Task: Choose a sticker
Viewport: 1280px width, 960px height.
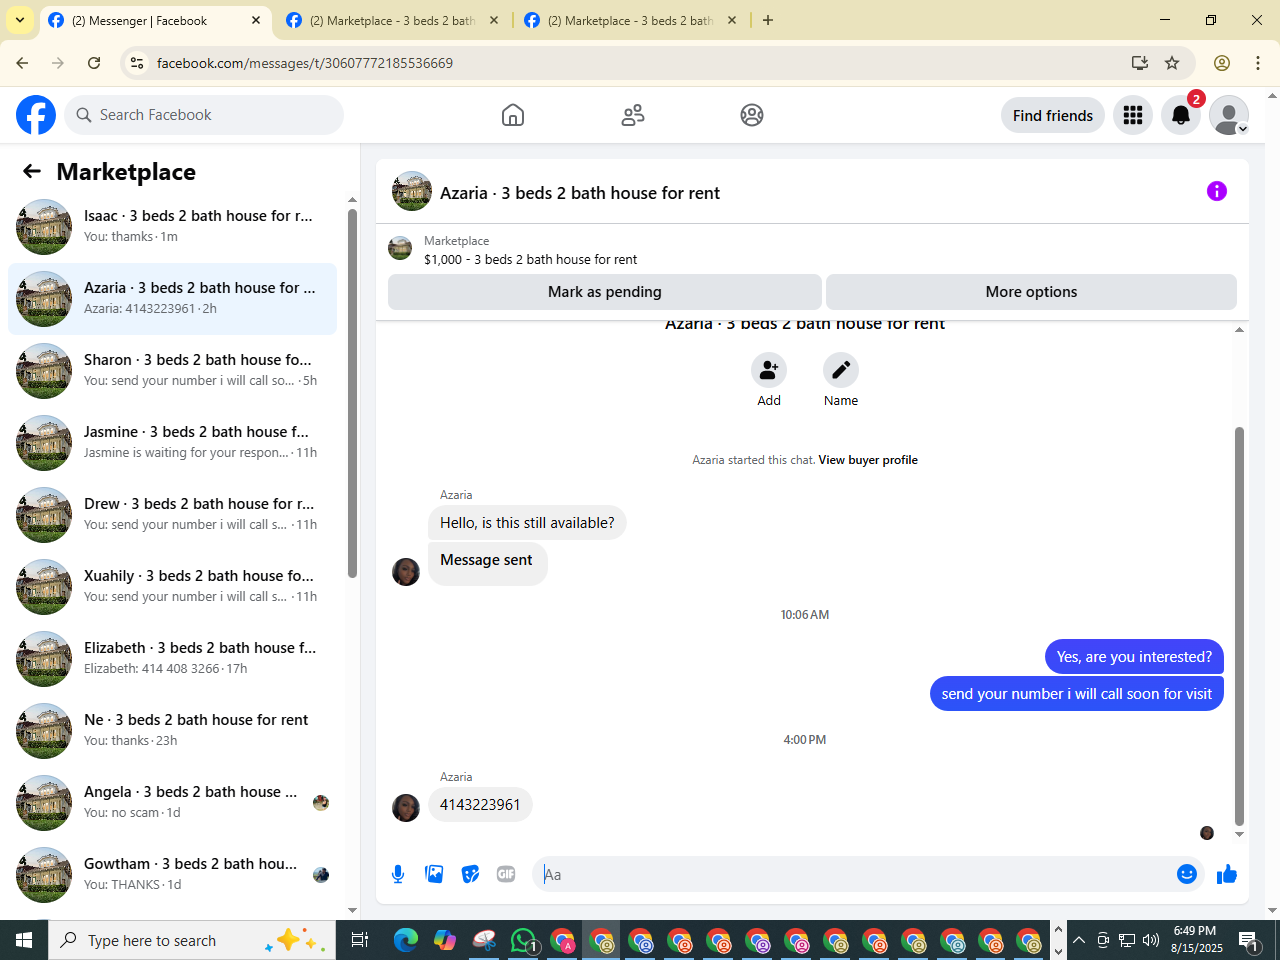Action: [470, 874]
